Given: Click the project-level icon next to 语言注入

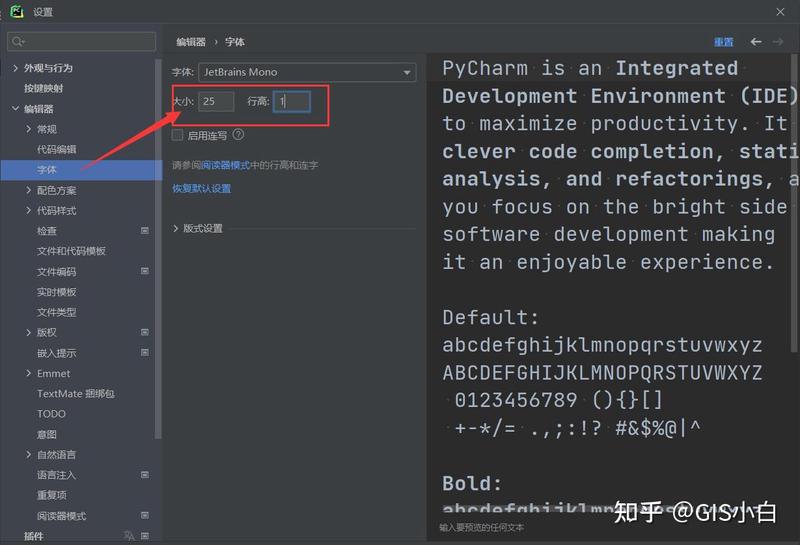Looking at the screenshot, I should click(x=145, y=475).
